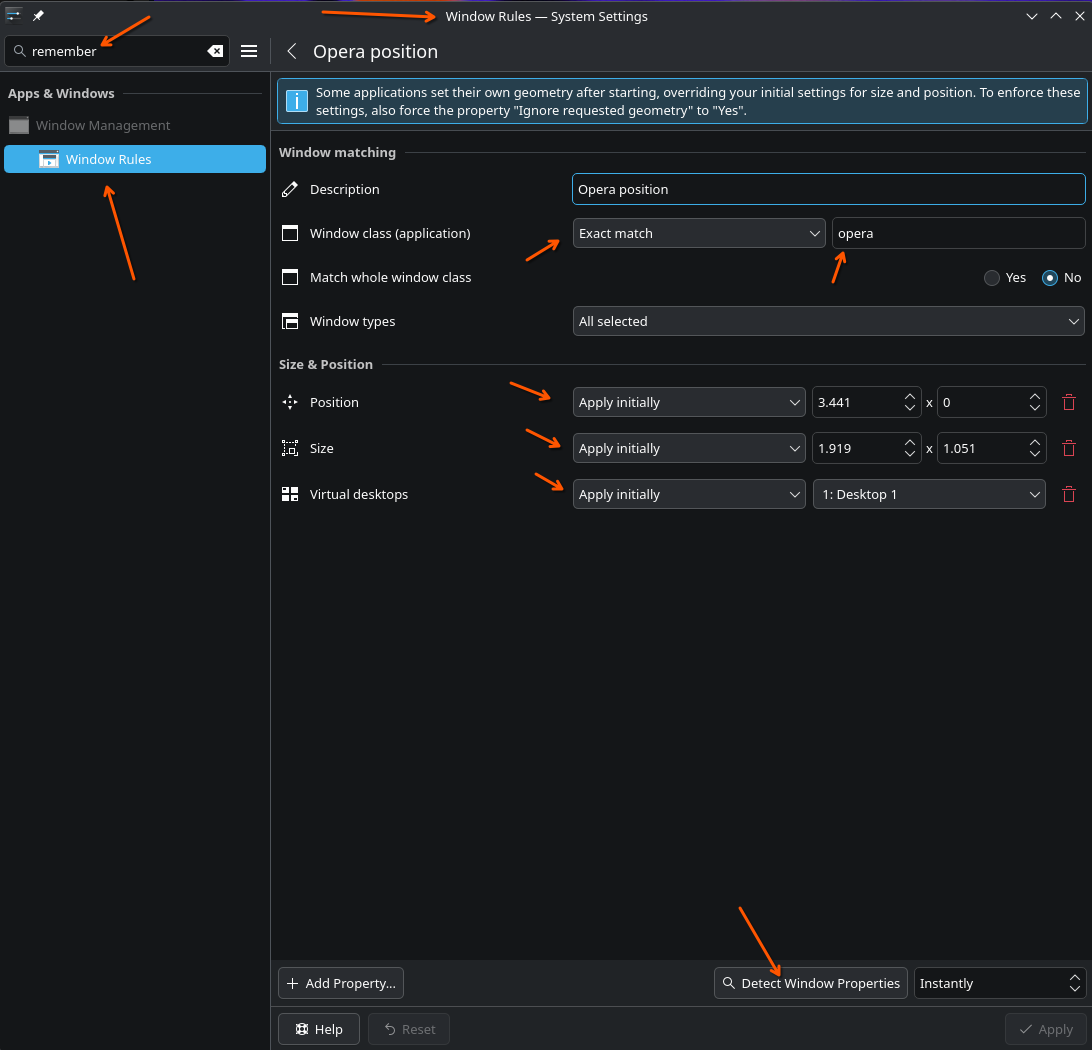This screenshot has height=1050, width=1092.
Task: Expand the Window types All selected dropdown
Action: click(829, 322)
